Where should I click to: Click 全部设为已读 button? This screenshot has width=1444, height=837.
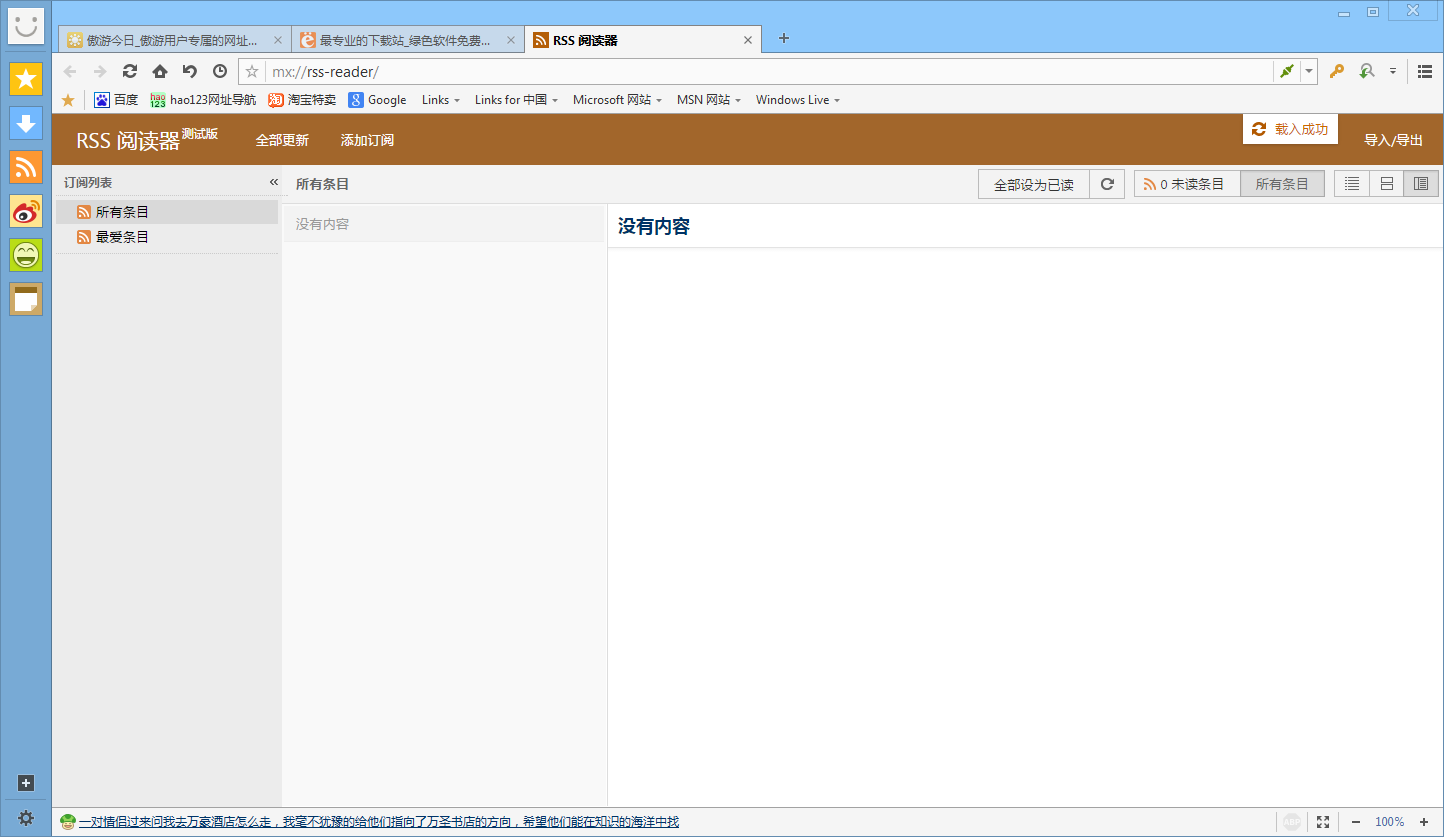(x=1033, y=184)
